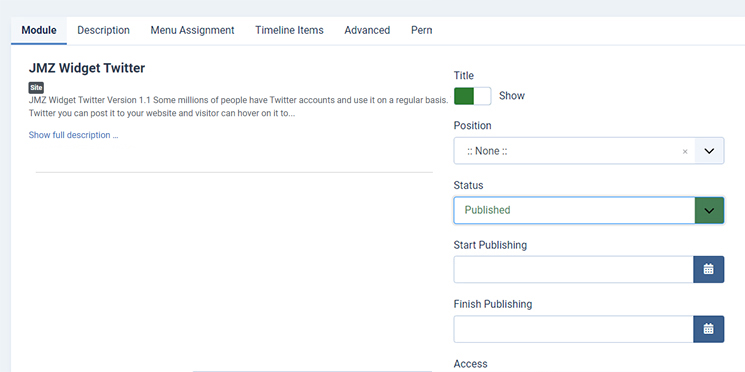Select the JMZ Widget Twitter heading

click(86, 68)
